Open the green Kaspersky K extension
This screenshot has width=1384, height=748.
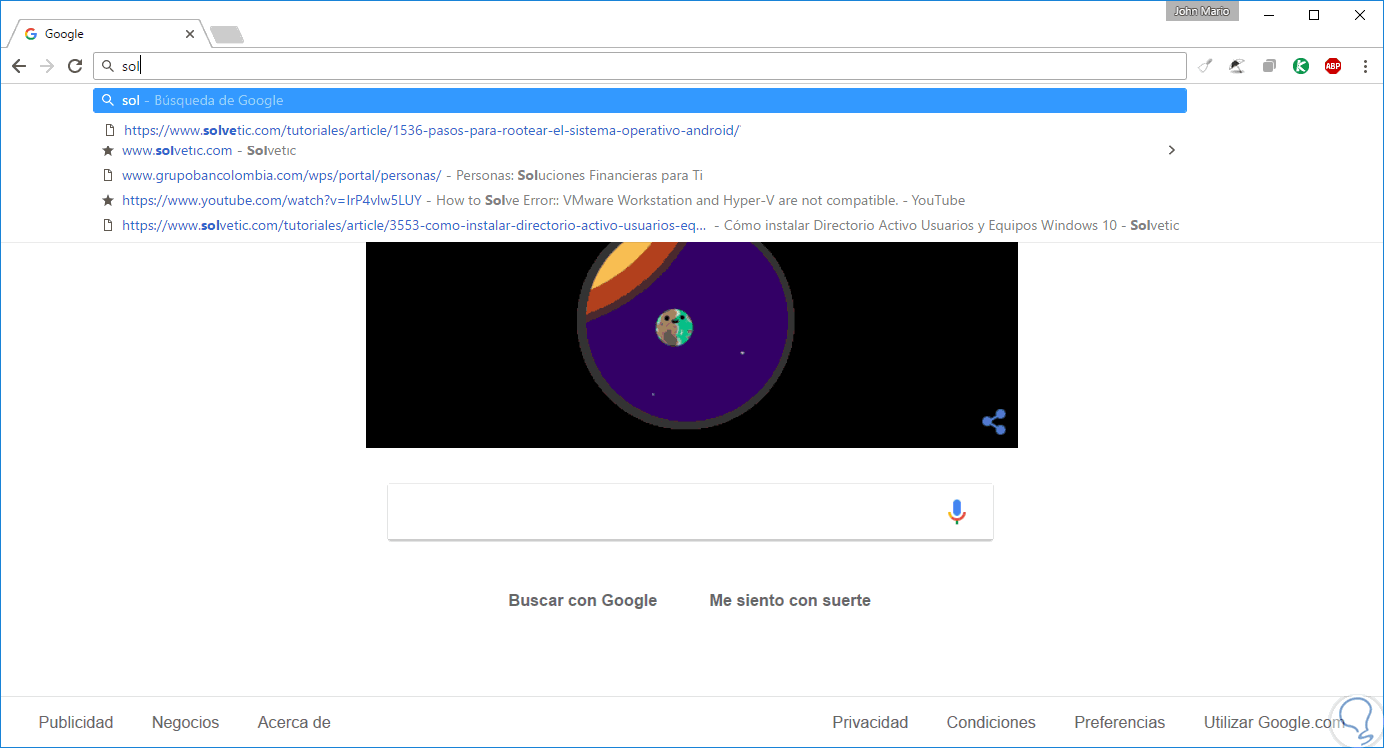tap(1301, 66)
